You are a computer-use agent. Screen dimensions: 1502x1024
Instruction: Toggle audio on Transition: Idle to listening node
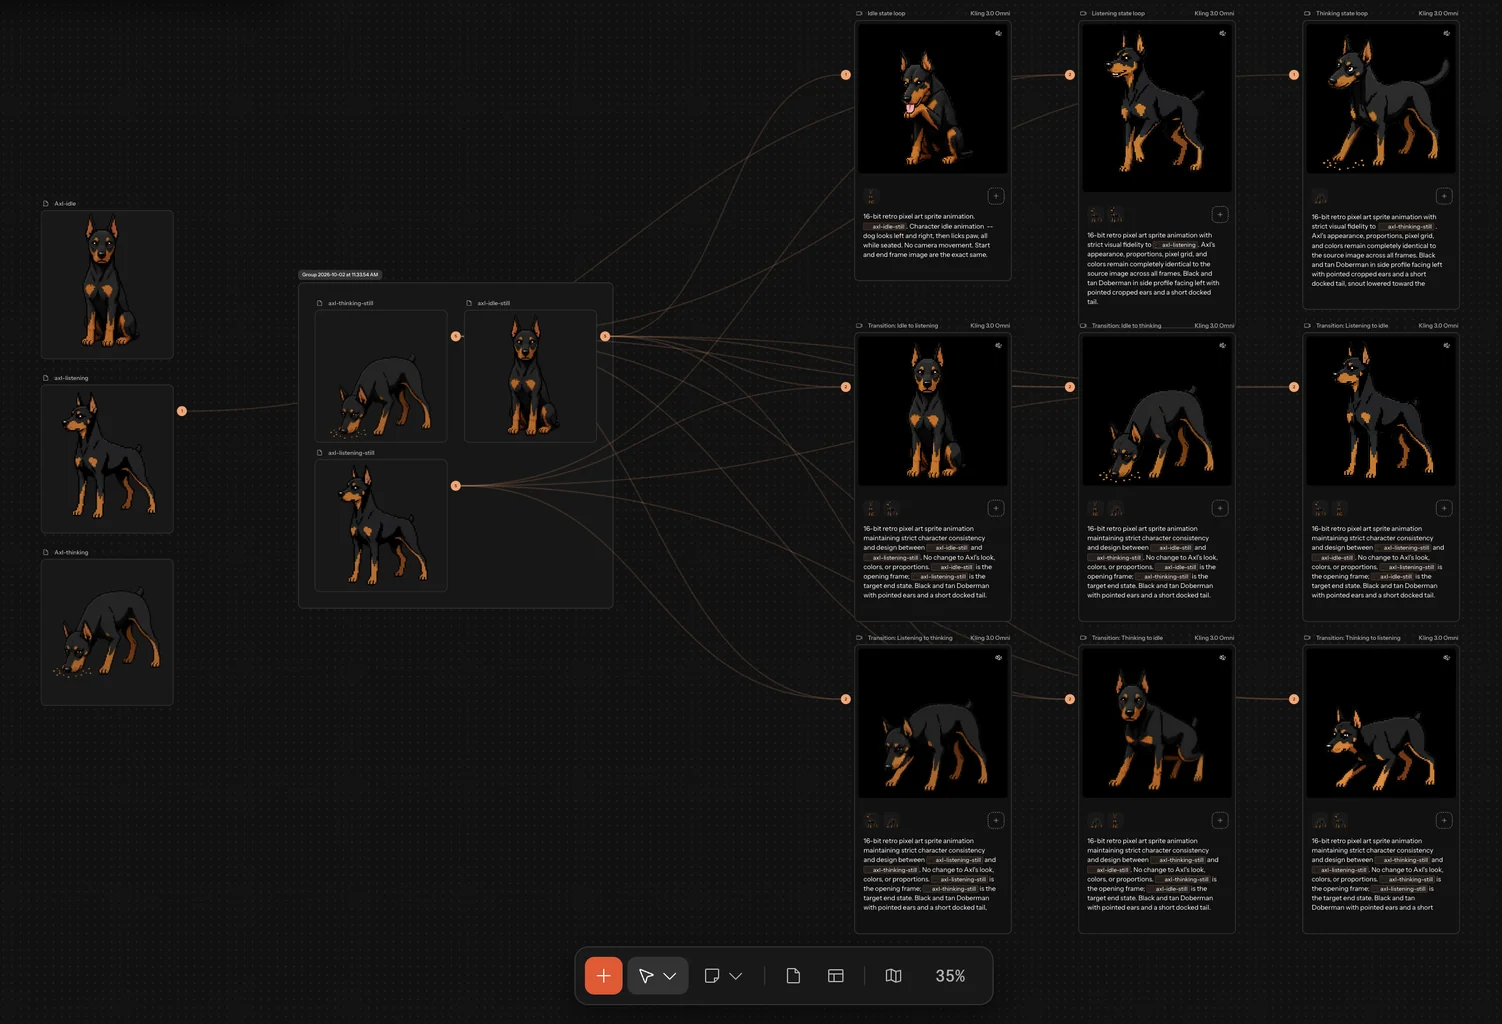click(x=998, y=345)
